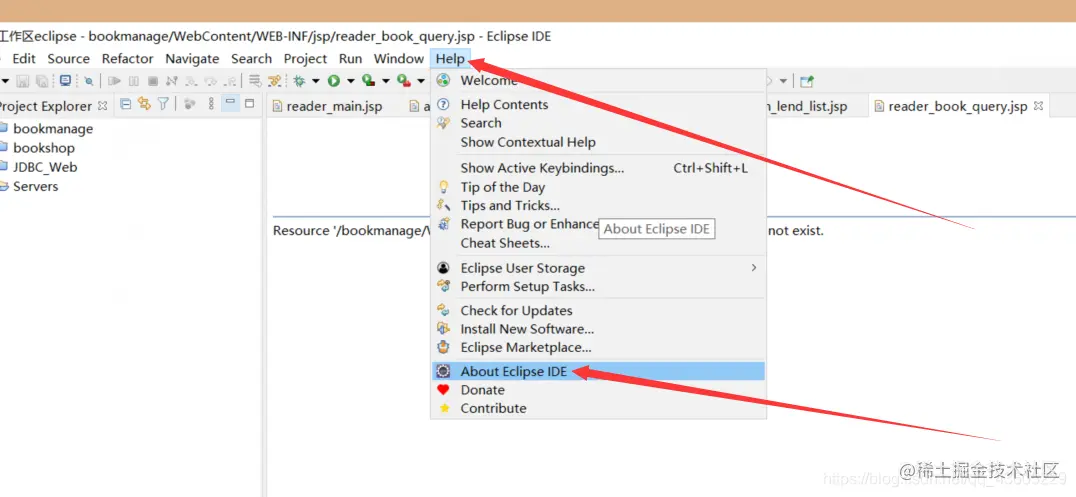Close the reader_book_query.jsp editor tab
Image resolution: width=1076 pixels, height=497 pixels.
1038,106
